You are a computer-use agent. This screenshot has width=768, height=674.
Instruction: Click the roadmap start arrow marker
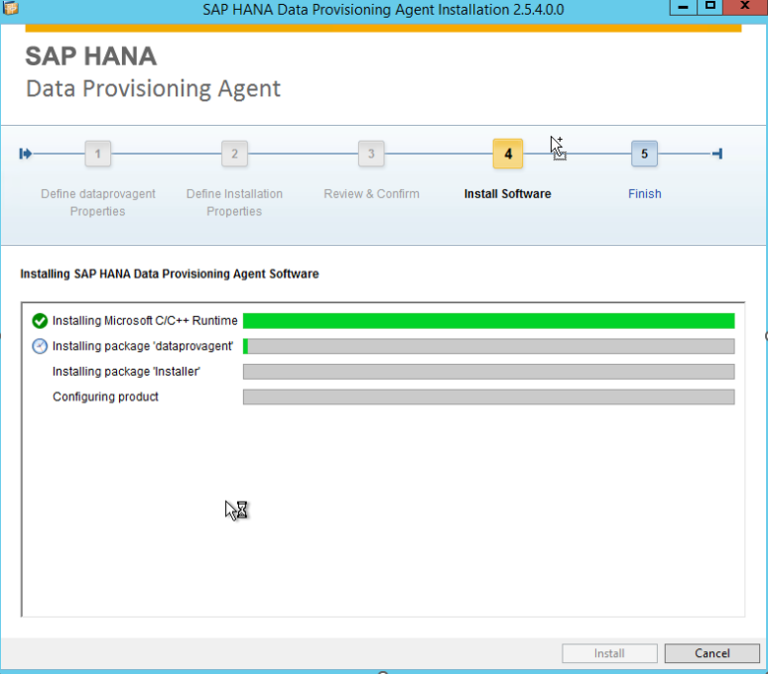(25, 154)
